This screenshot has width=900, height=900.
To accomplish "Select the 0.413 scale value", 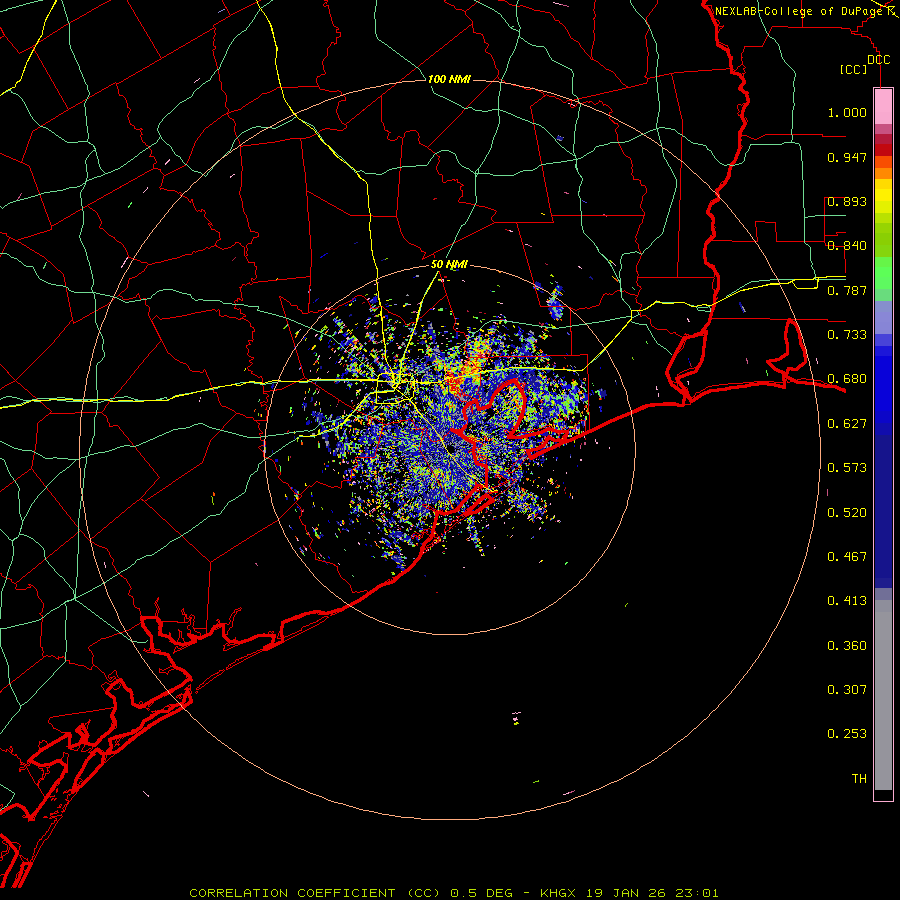I will pyautogui.click(x=847, y=601).
